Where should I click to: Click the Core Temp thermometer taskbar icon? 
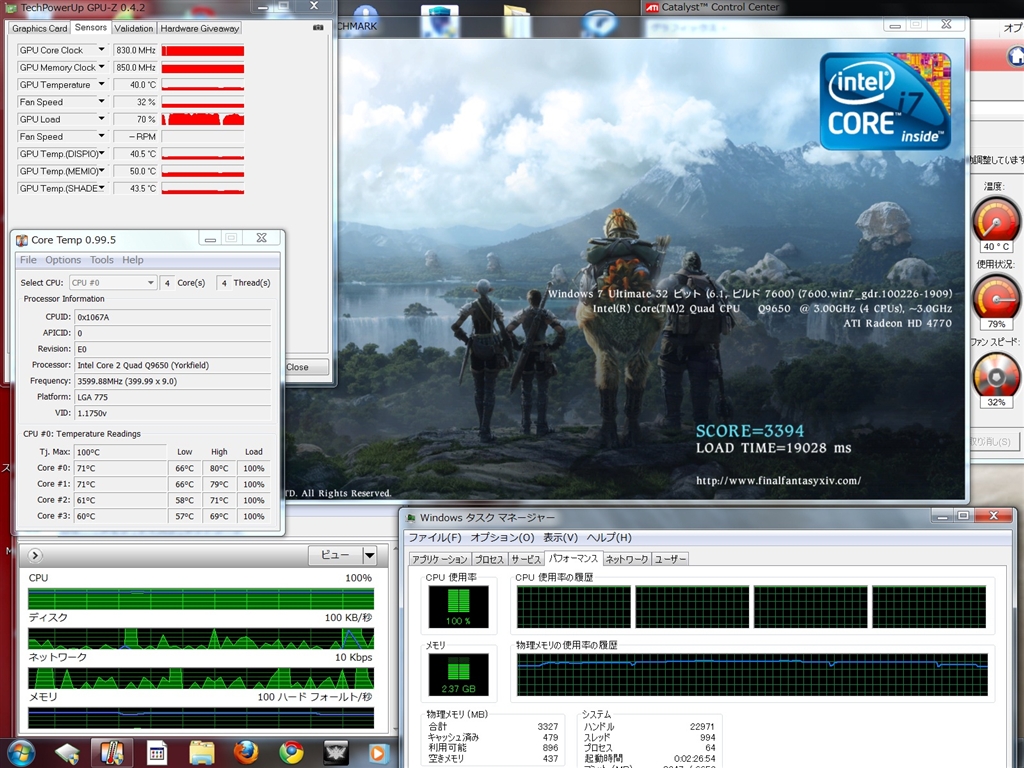[111, 751]
